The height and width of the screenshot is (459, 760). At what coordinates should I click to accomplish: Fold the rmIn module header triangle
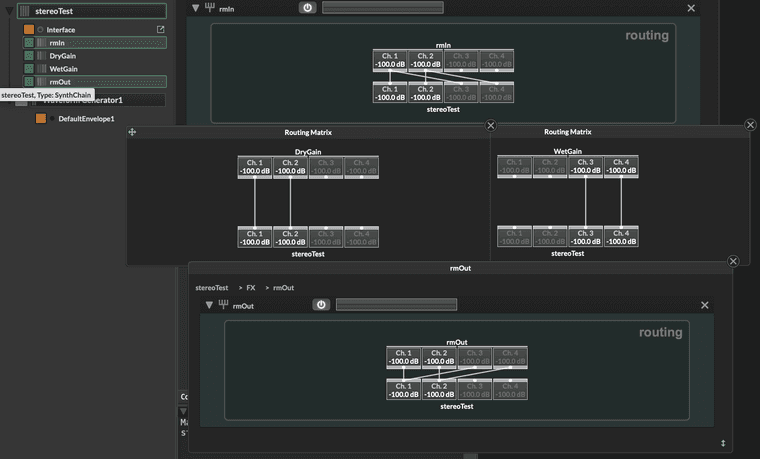195,8
